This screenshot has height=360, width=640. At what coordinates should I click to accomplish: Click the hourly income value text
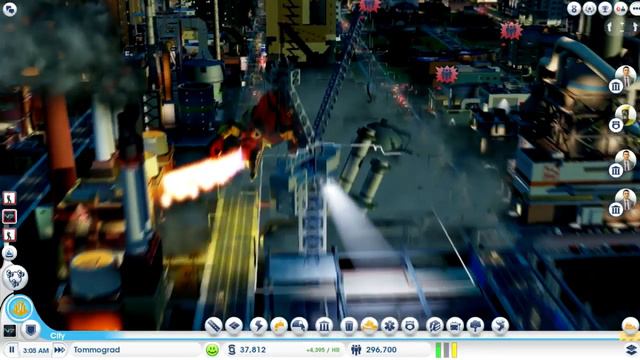(x=323, y=350)
